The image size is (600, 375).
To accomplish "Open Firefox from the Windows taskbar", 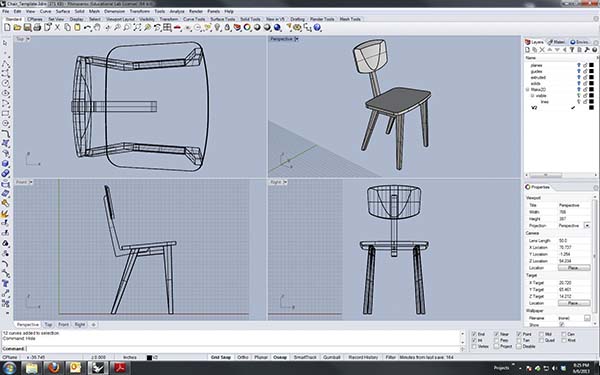I will click(54, 368).
